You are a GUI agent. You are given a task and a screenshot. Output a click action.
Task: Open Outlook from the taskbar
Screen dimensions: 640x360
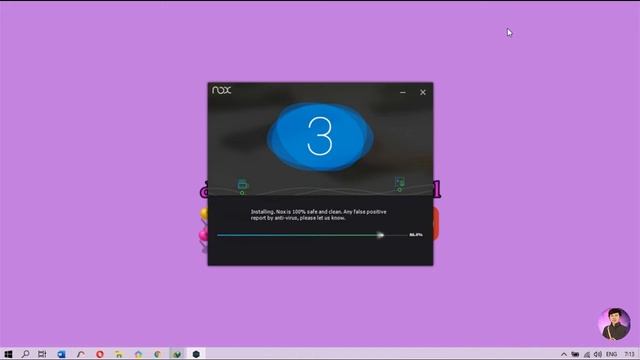pyautogui.click(x=61, y=354)
